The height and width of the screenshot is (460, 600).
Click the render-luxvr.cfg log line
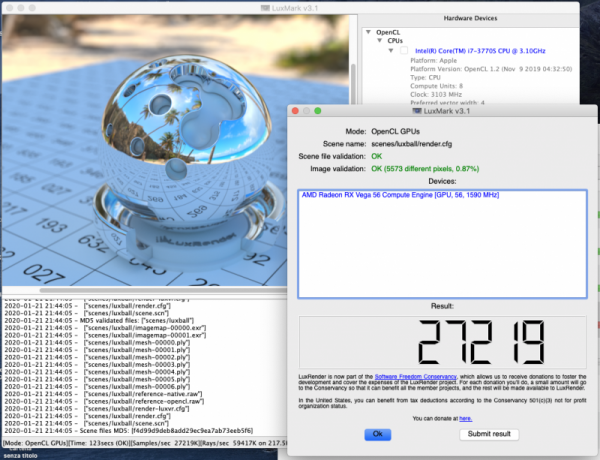pos(97,409)
